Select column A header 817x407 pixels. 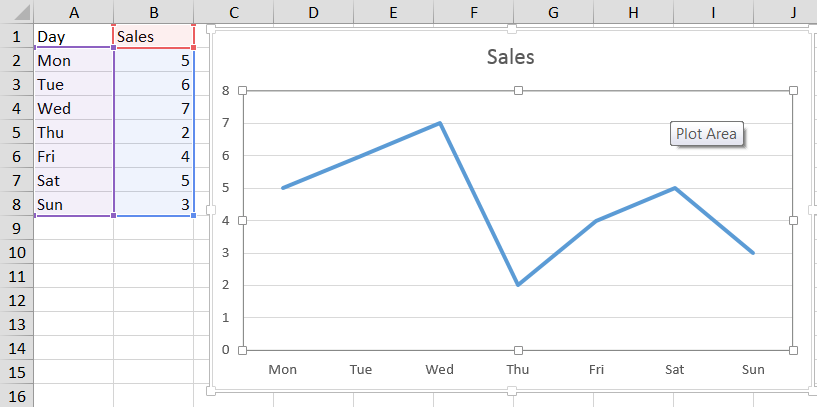tap(74, 11)
